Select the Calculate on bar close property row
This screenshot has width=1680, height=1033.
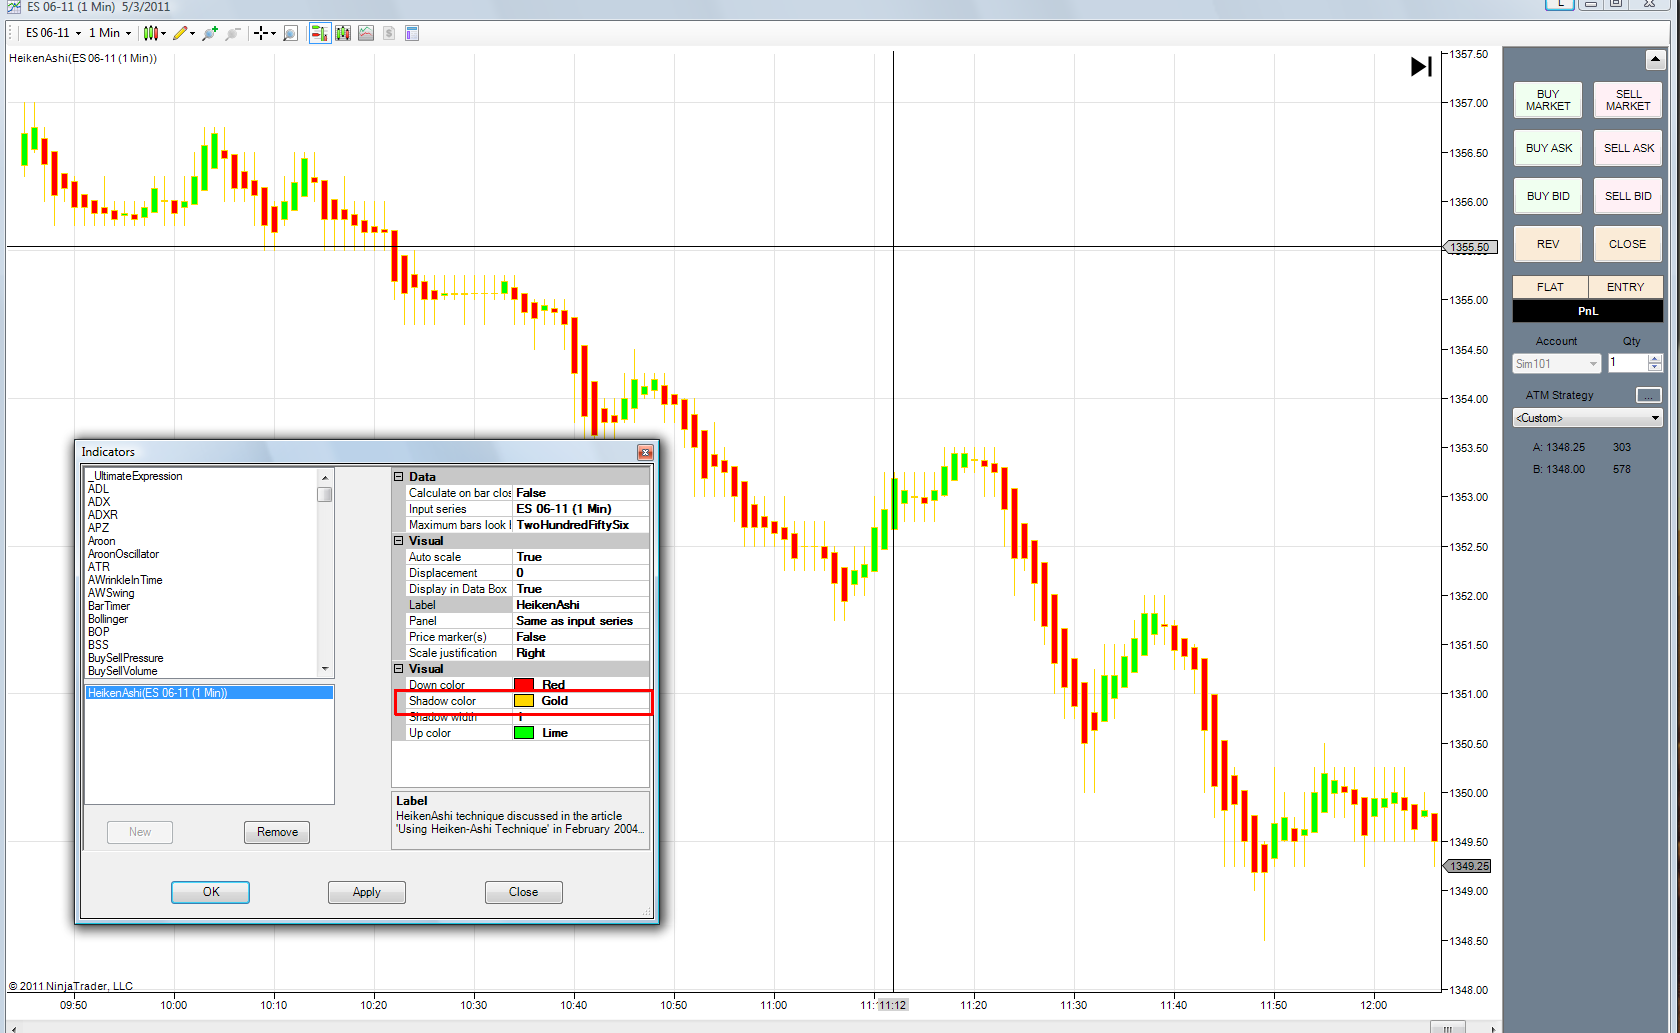click(x=528, y=493)
